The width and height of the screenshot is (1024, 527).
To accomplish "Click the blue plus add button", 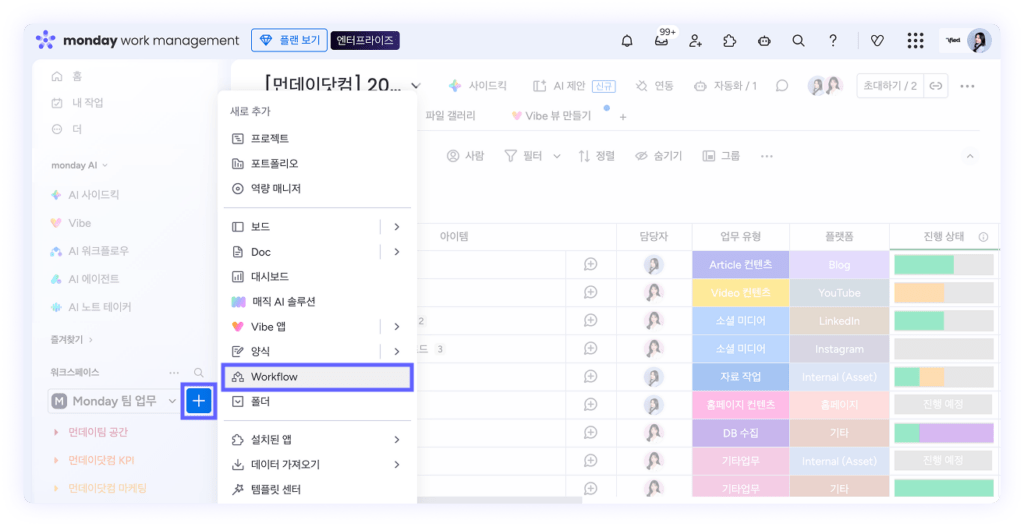I will click(199, 401).
